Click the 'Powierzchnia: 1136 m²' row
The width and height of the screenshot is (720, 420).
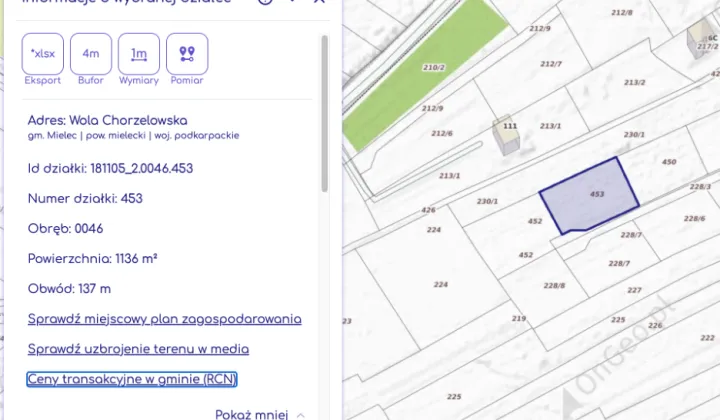point(93,259)
